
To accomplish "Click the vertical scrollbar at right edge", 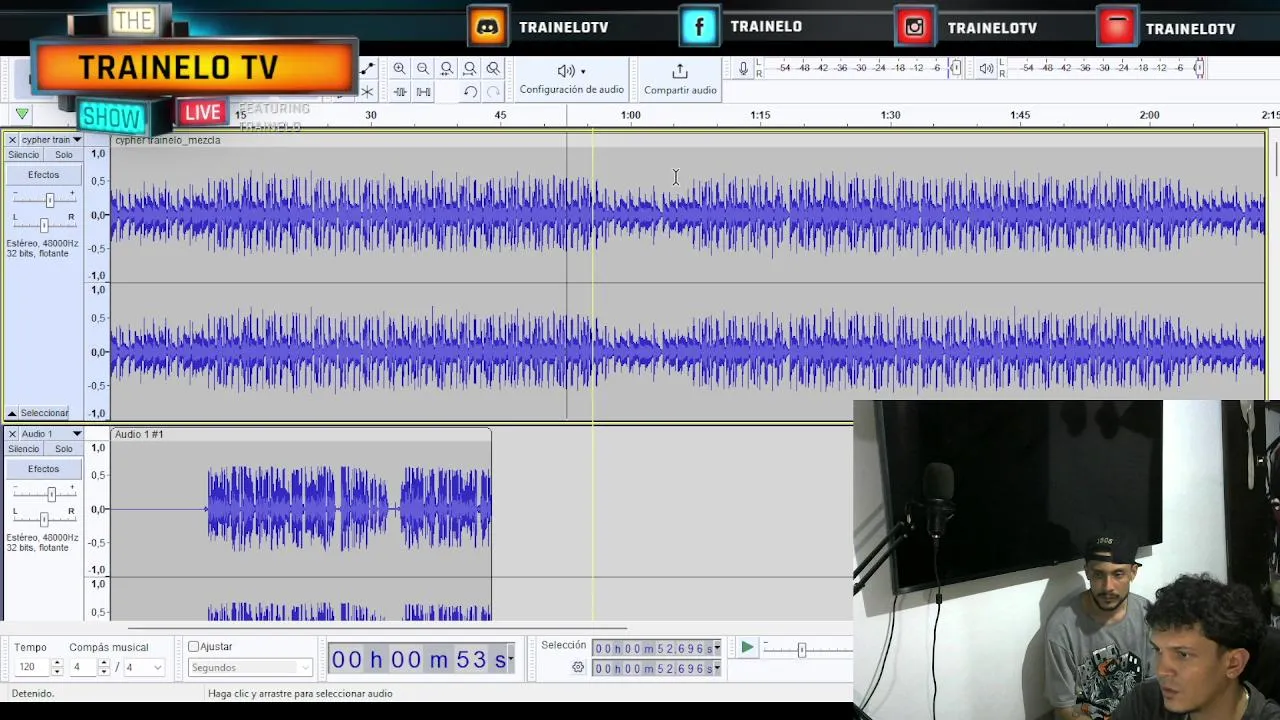I will click(1275, 160).
